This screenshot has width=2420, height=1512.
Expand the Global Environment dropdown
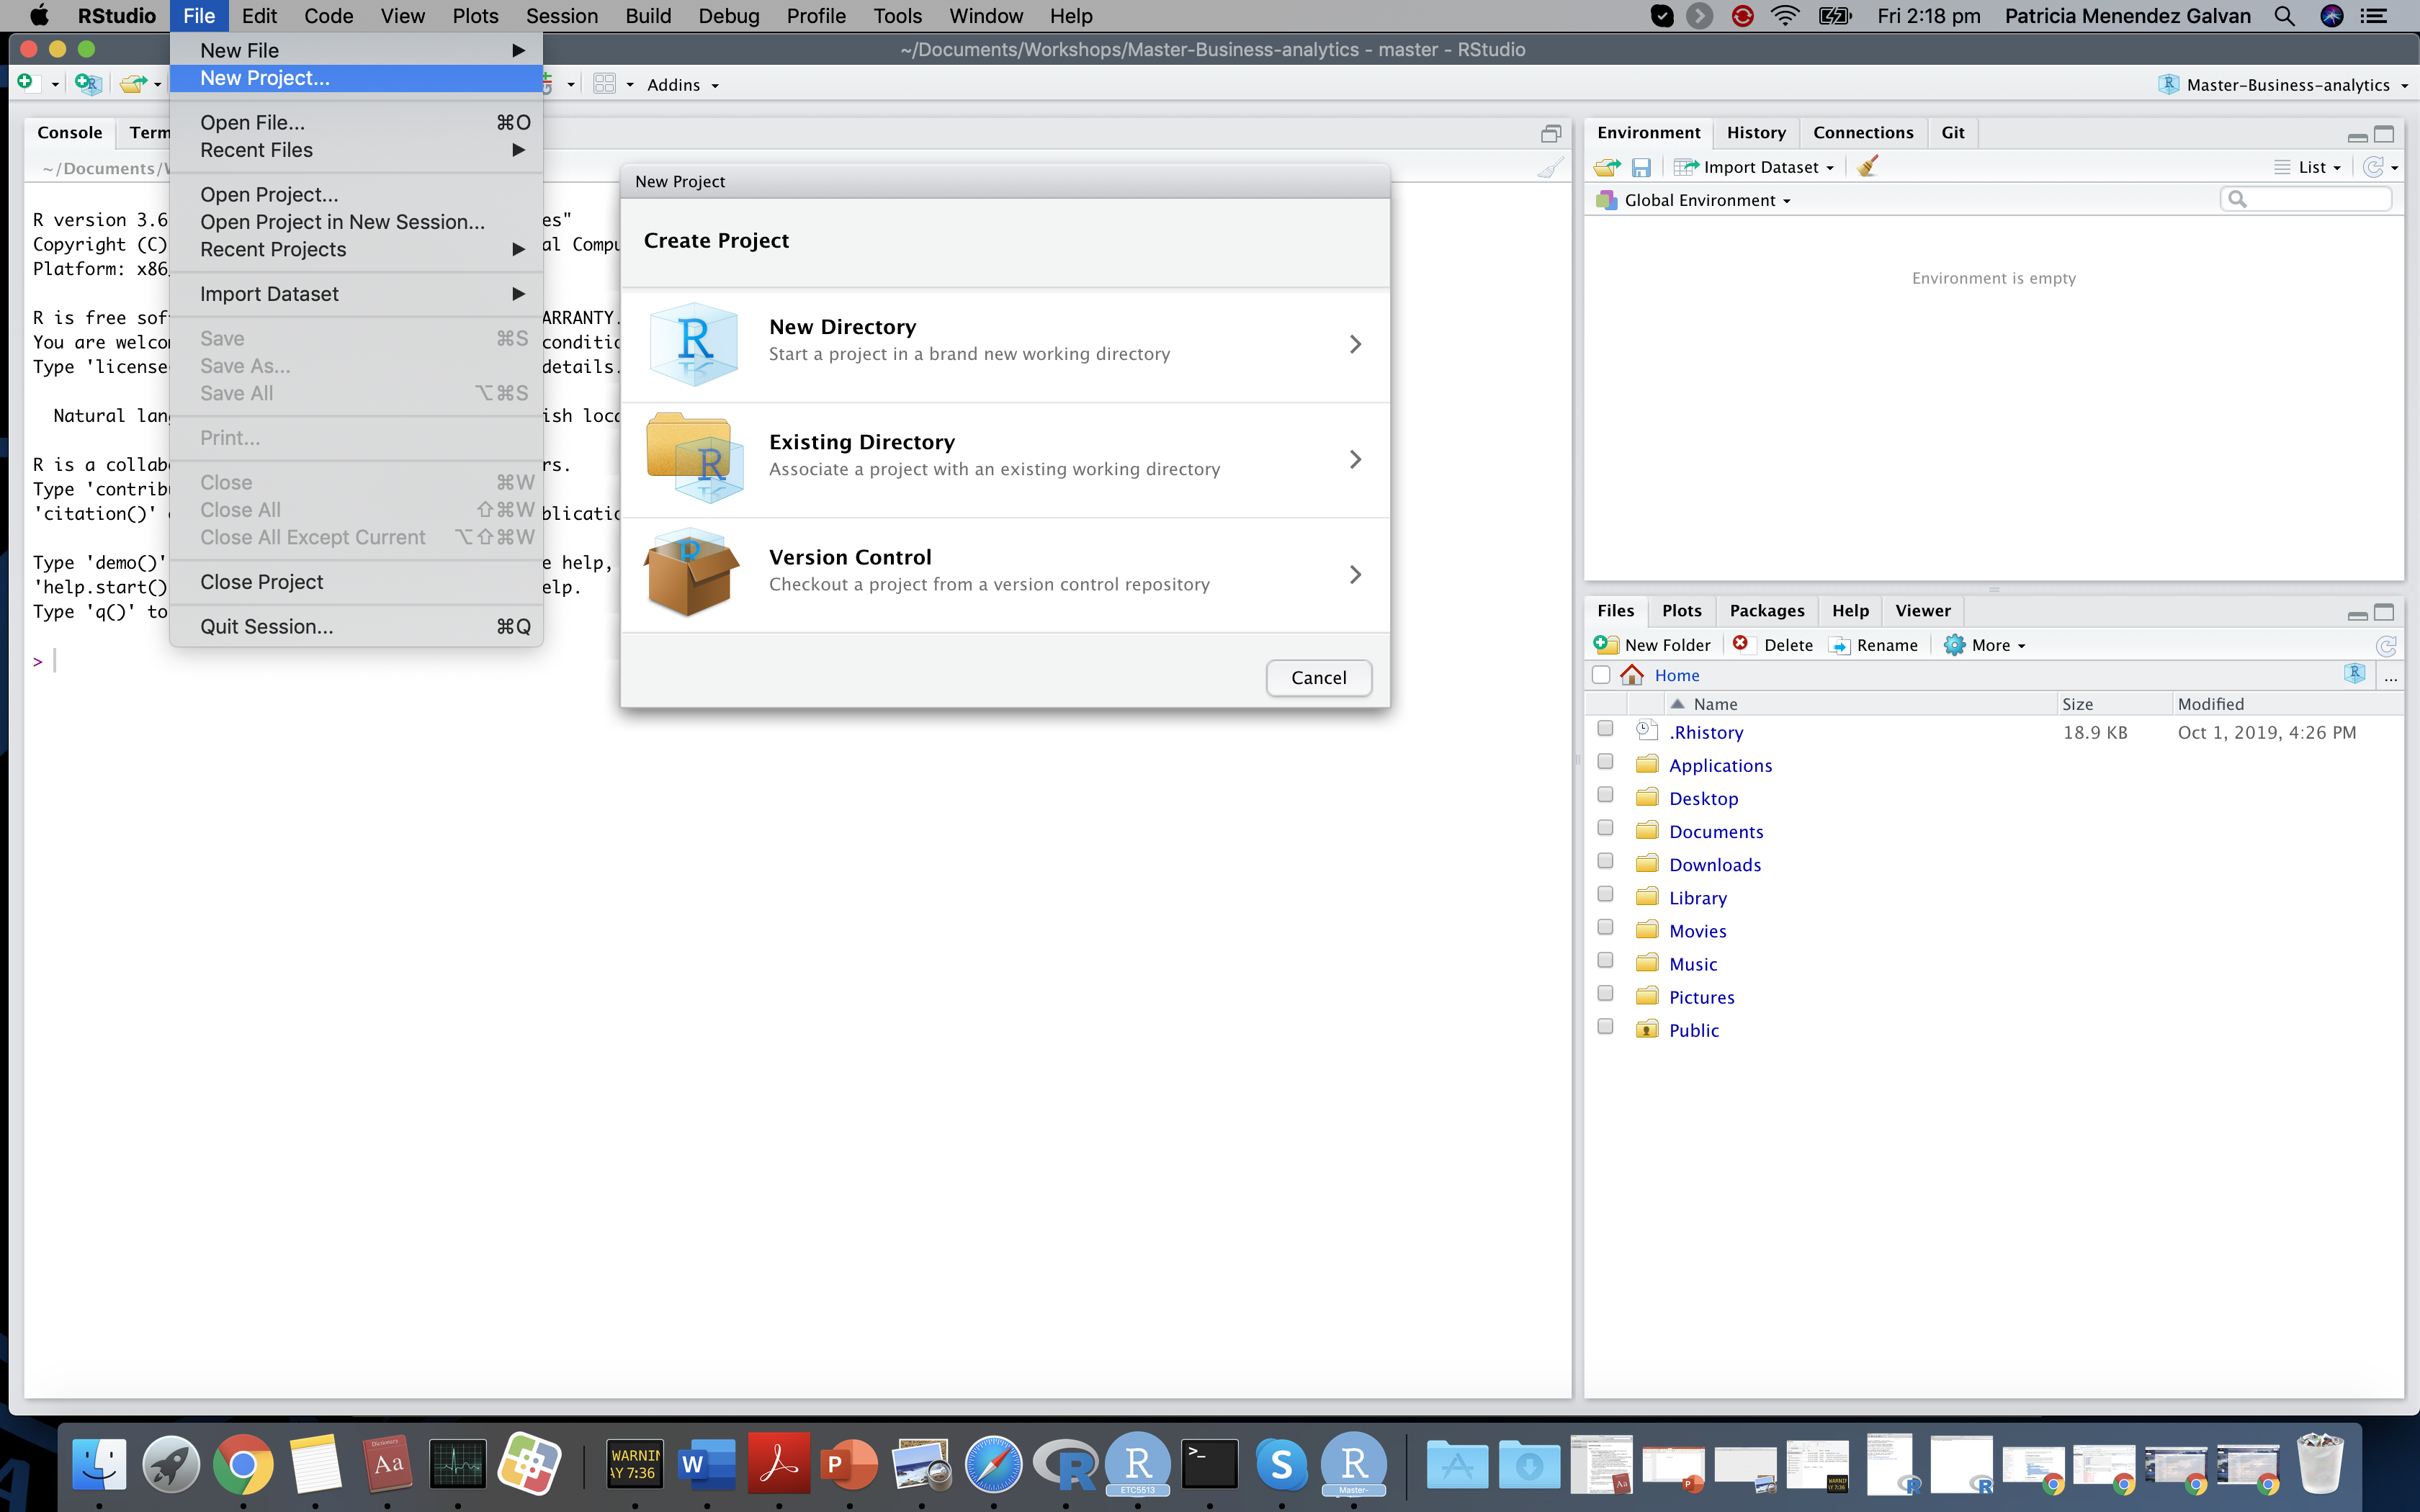click(x=1705, y=200)
